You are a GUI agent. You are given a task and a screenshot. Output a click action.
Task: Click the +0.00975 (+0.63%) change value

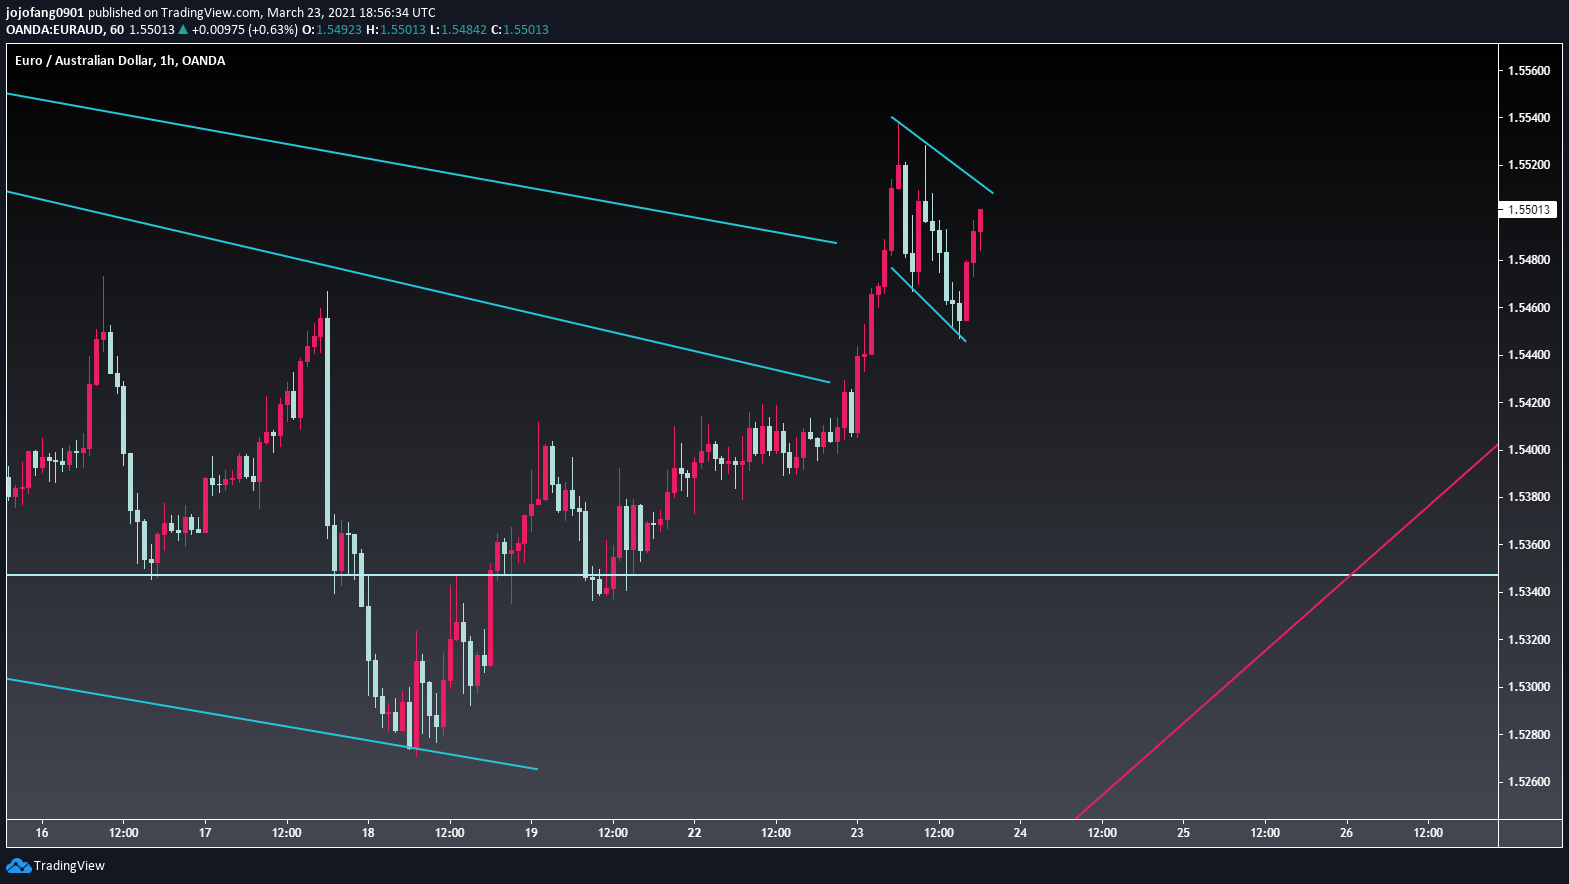[x=245, y=29]
